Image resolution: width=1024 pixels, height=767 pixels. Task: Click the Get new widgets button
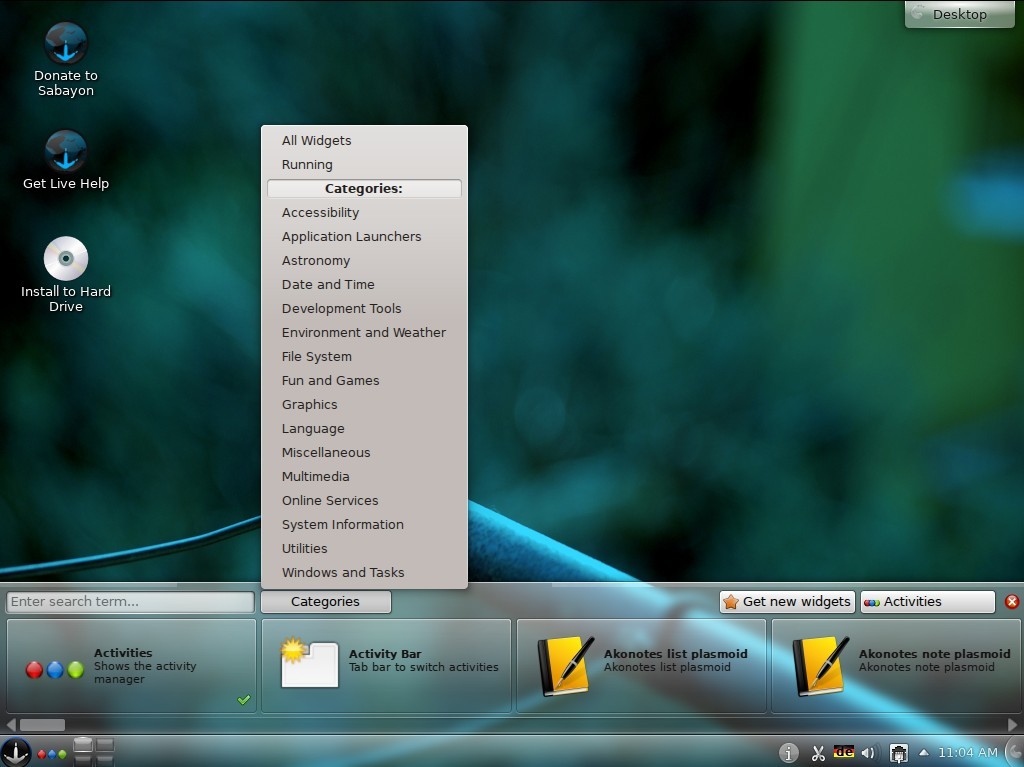(x=788, y=602)
